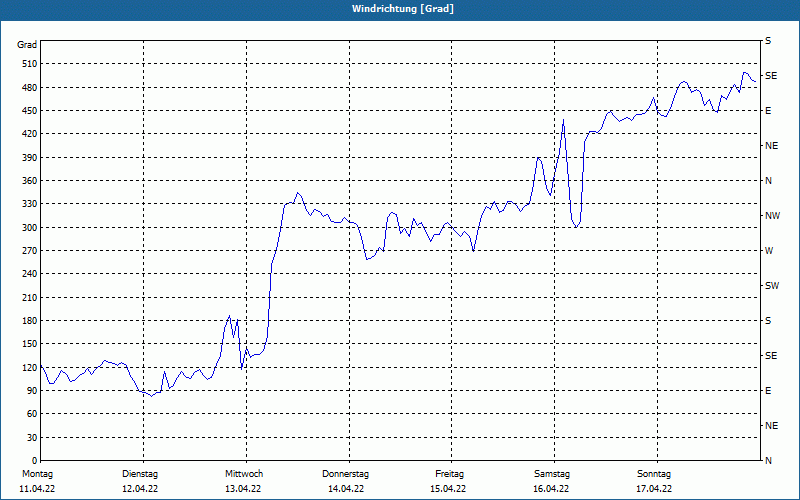The image size is (800, 500).
Task: Click the 60 degree axis label
Action: (x=32, y=413)
